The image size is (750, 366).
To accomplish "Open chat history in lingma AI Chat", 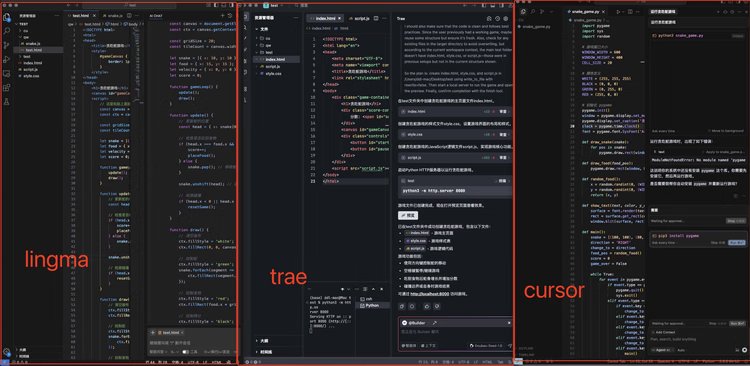I will pyautogui.click(x=230, y=16).
